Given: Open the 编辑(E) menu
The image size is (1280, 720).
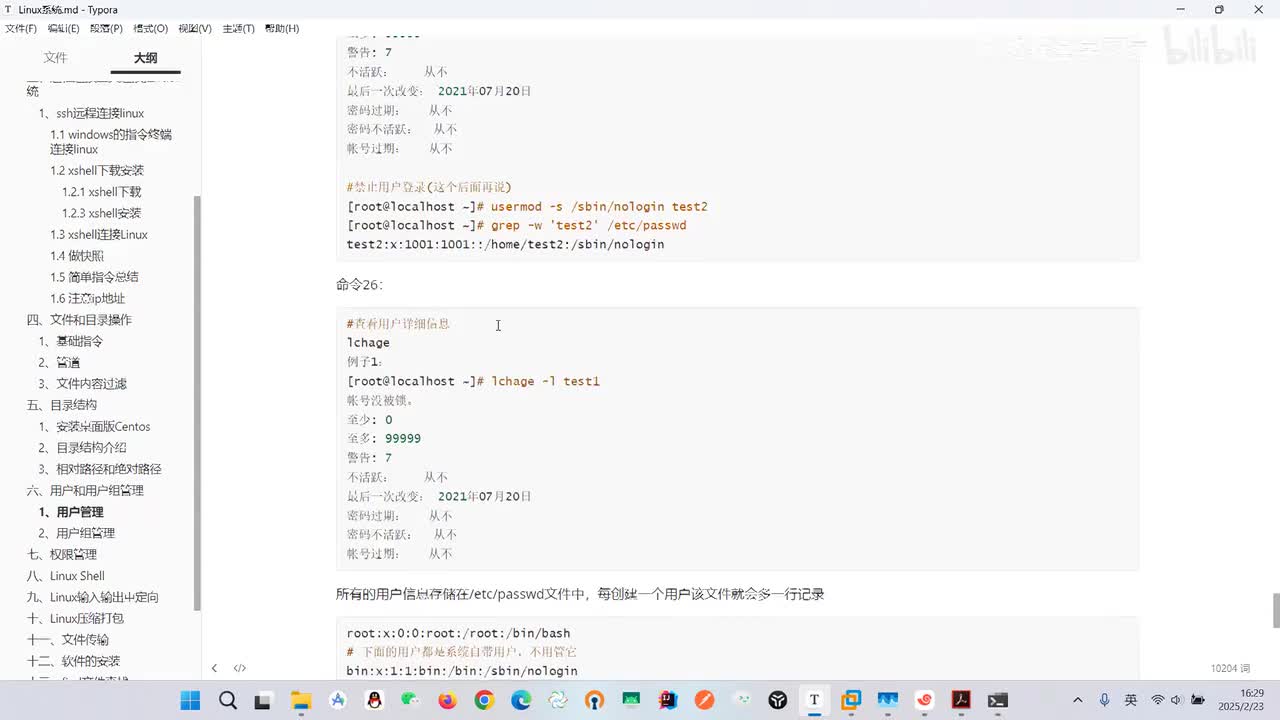Looking at the screenshot, I should click(x=63, y=28).
